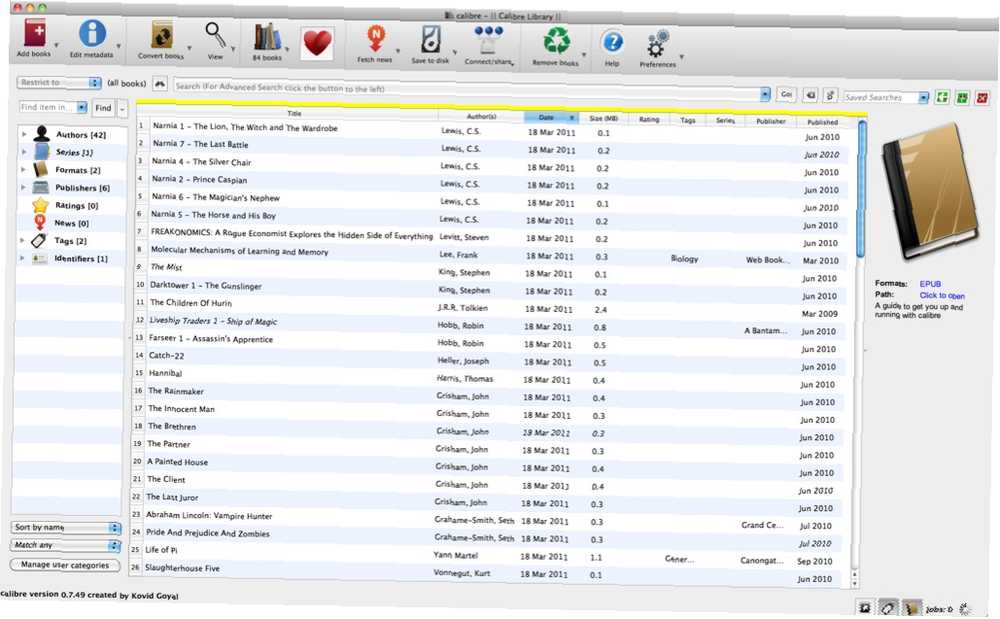
Task: Click the advanced search binoculars icon
Action: coord(160,84)
